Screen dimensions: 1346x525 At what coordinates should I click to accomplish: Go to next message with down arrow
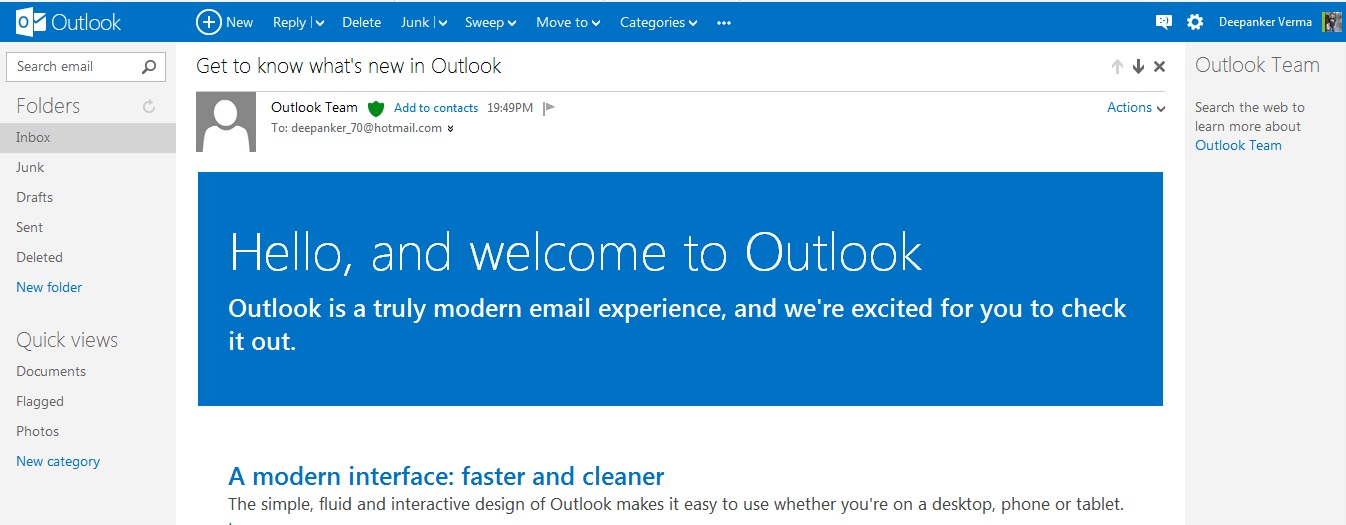[x=1138, y=67]
